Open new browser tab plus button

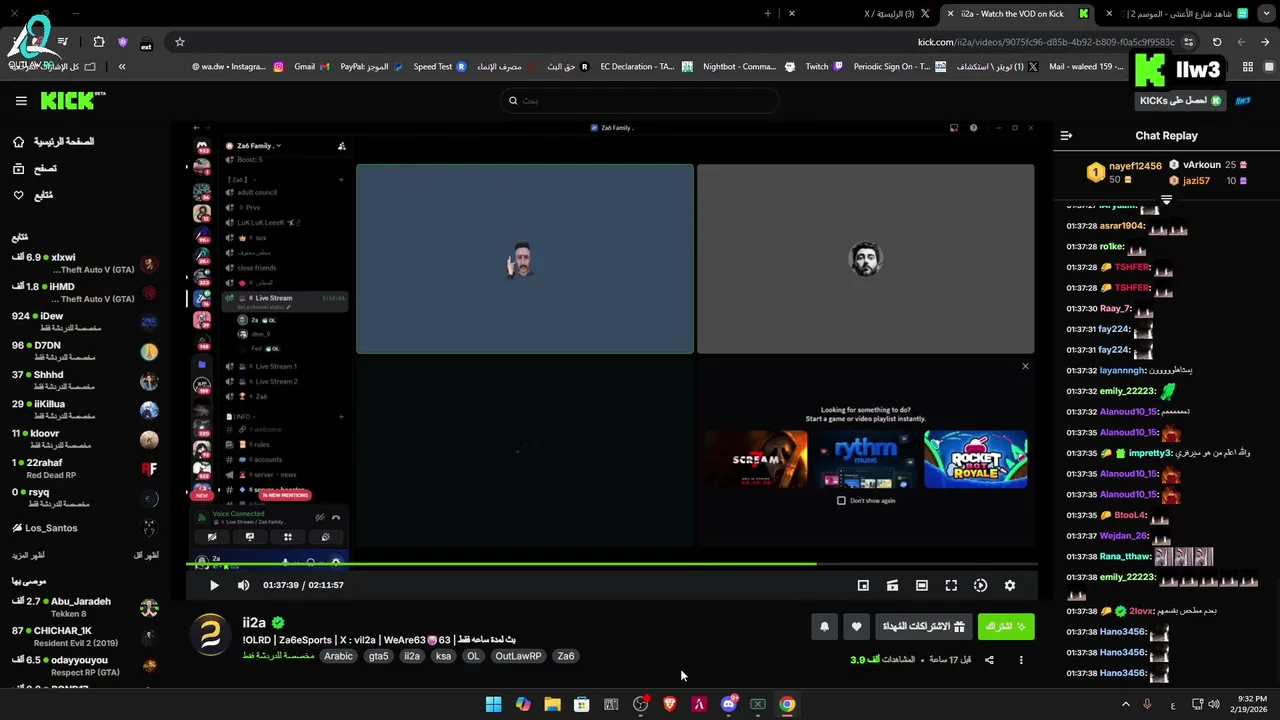tap(768, 14)
